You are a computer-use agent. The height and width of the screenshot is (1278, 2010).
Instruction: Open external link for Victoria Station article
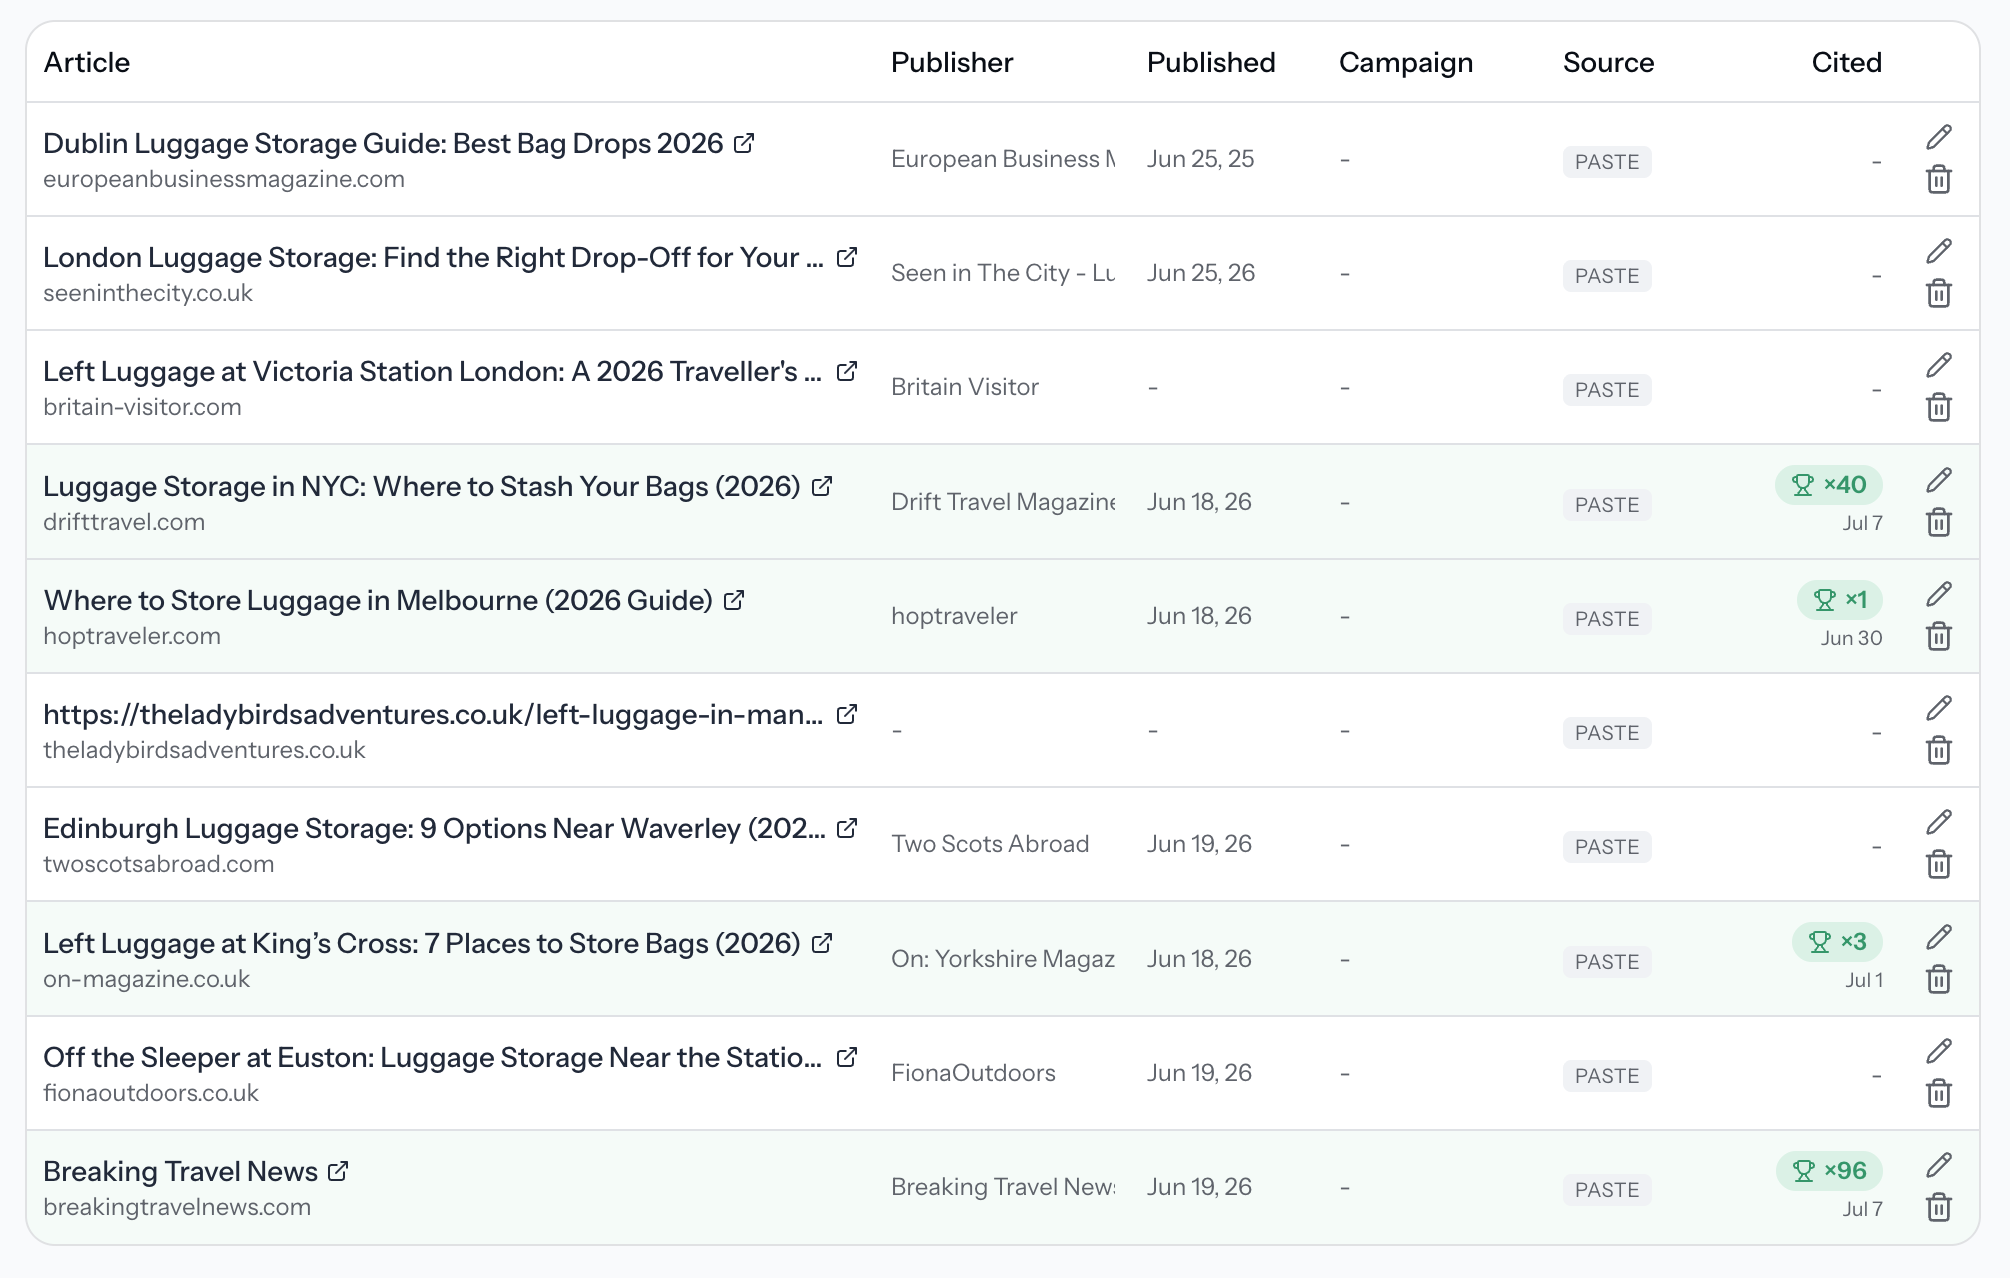point(847,371)
